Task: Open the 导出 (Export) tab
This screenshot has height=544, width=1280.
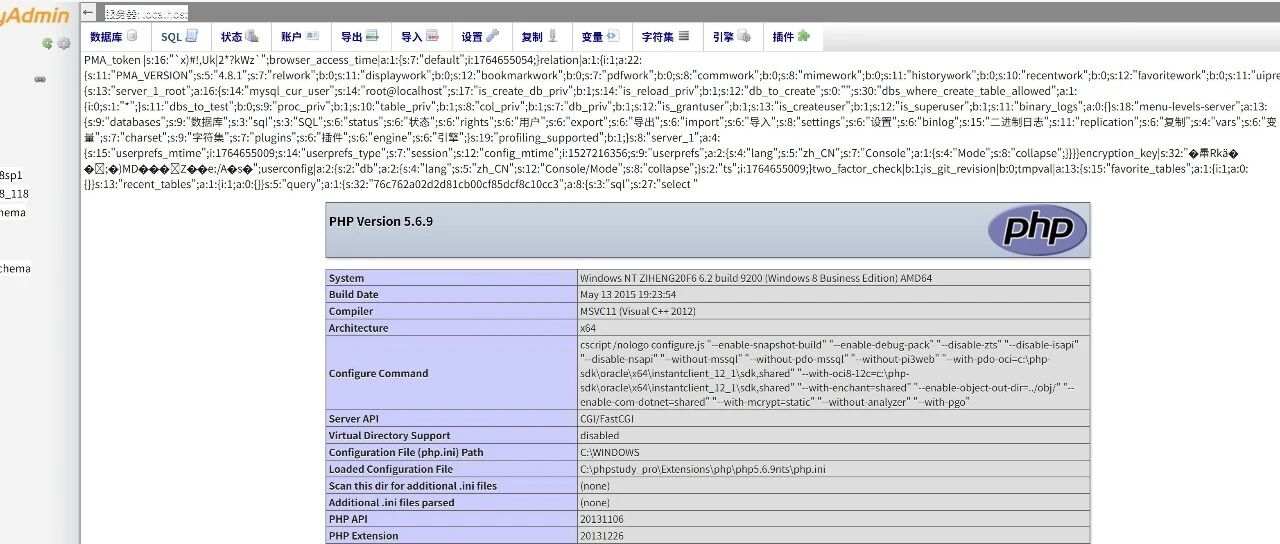Action: [x=359, y=37]
